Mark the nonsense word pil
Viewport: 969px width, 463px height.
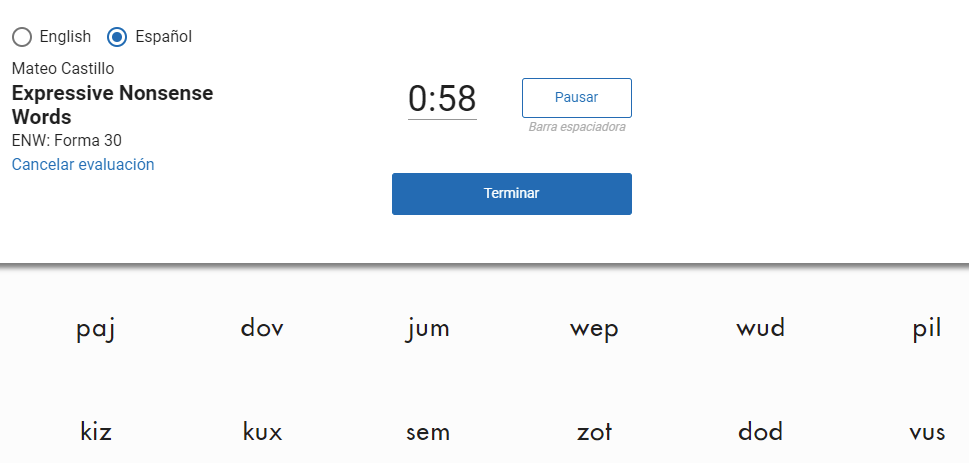pyautogui.click(x=927, y=328)
